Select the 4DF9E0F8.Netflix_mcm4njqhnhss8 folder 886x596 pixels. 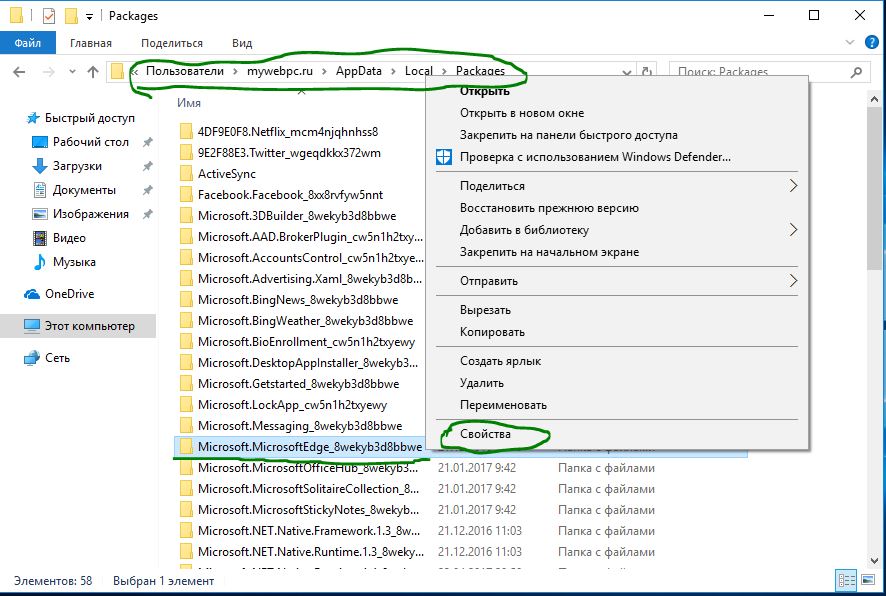[x=288, y=132]
